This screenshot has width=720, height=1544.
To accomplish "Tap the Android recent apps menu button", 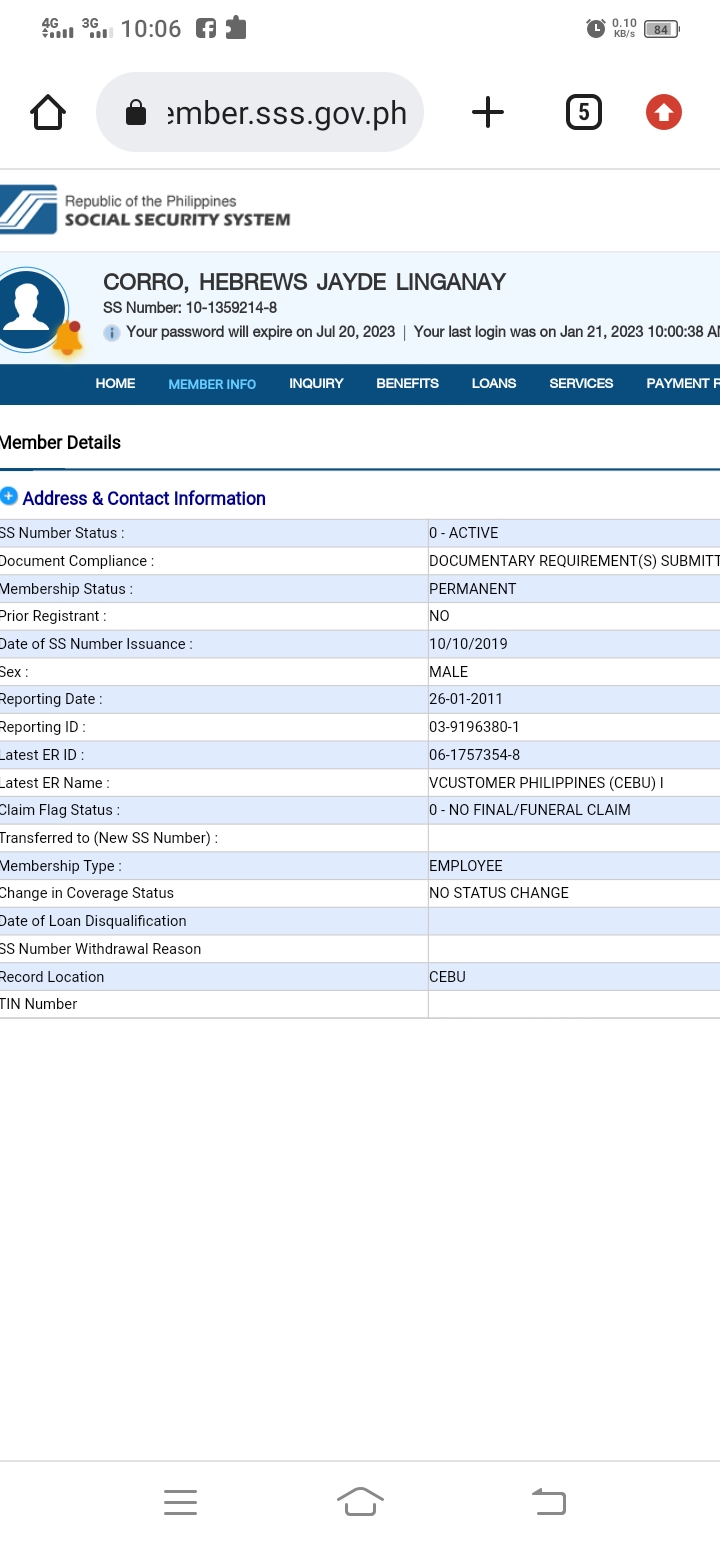I will coord(180,1502).
